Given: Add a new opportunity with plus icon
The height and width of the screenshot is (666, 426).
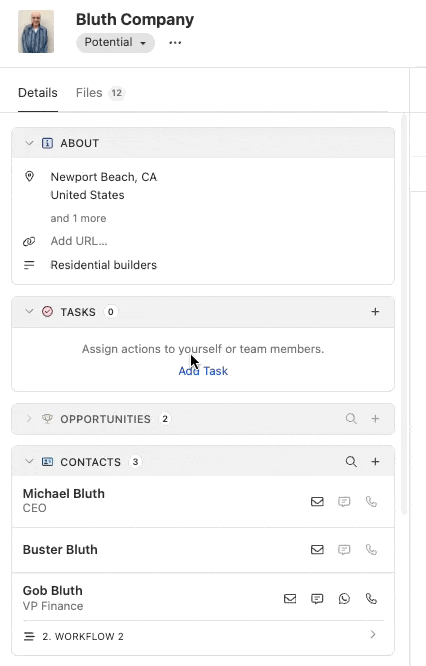Looking at the screenshot, I should tap(375, 419).
